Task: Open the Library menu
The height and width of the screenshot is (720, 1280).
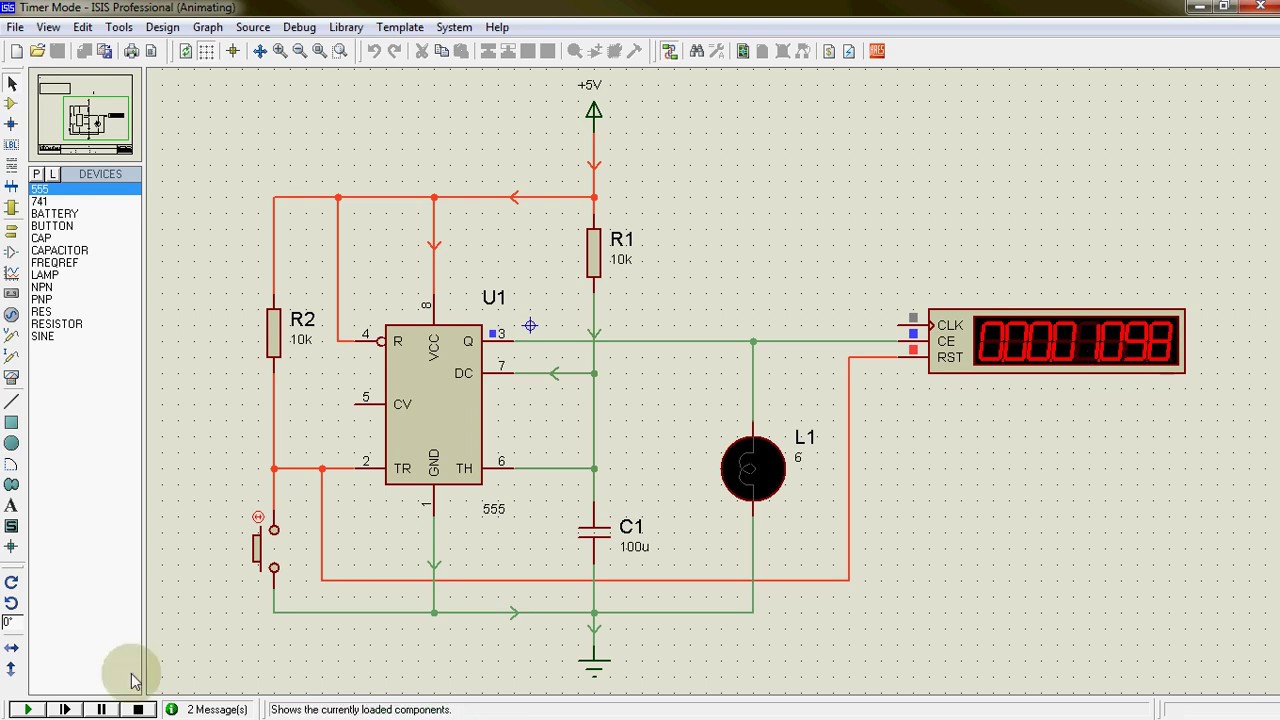Action: point(346,27)
